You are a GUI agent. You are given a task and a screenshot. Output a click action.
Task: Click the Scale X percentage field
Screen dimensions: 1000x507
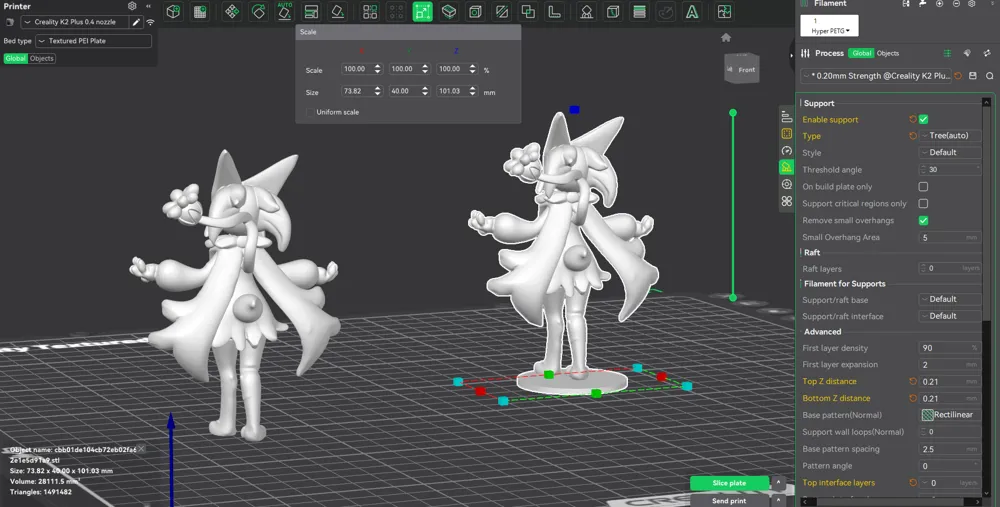coord(356,69)
